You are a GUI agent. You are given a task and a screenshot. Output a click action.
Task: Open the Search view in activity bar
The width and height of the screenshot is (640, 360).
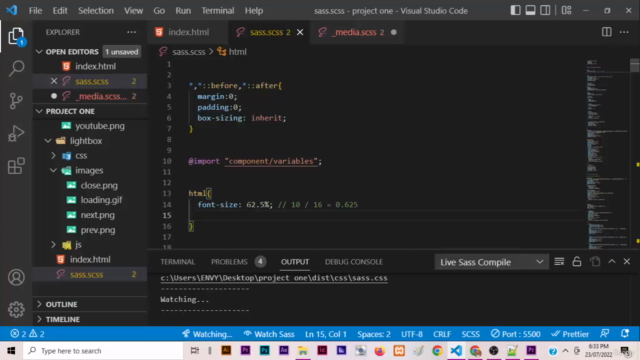tap(16, 68)
